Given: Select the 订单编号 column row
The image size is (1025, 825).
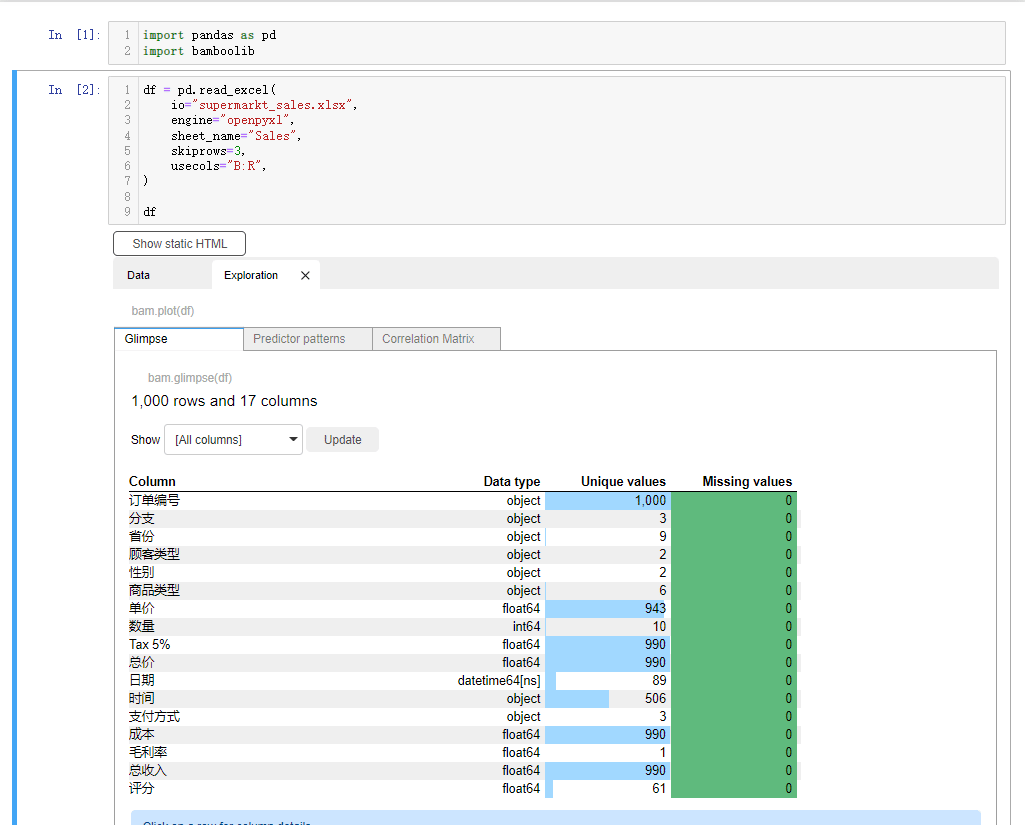Looking at the screenshot, I should (463, 500).
